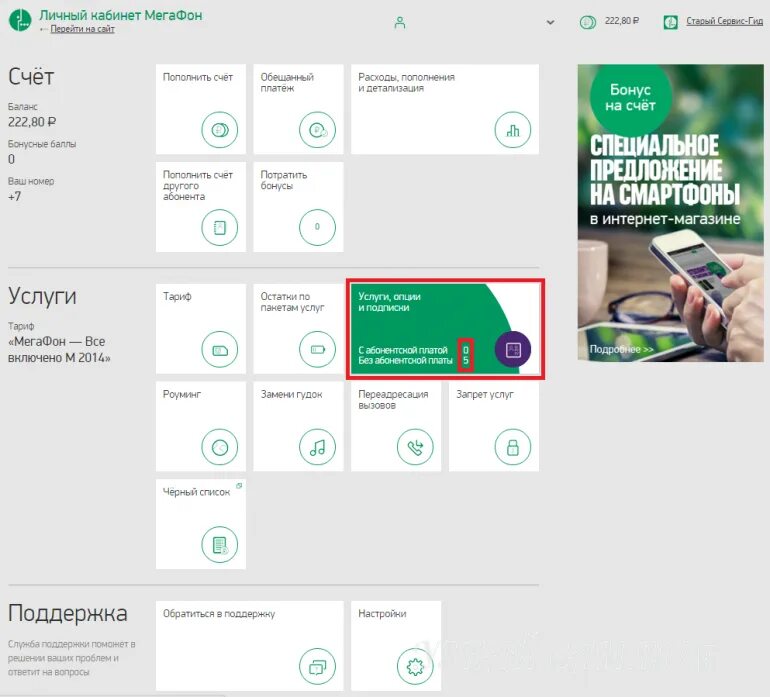The height and width of the screenshot is (697, 770).
Task: Click the Потратить бонусы tile label
Action: click(283, 180)
